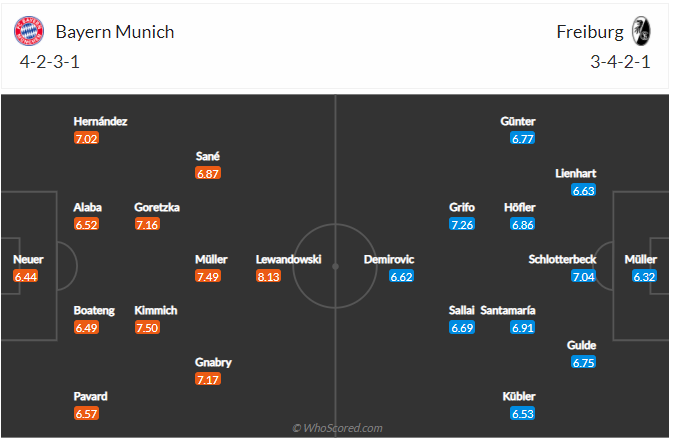Select the Günter player name
The height and width of the screenshot is (438, 675).
(x=518, y=121)
